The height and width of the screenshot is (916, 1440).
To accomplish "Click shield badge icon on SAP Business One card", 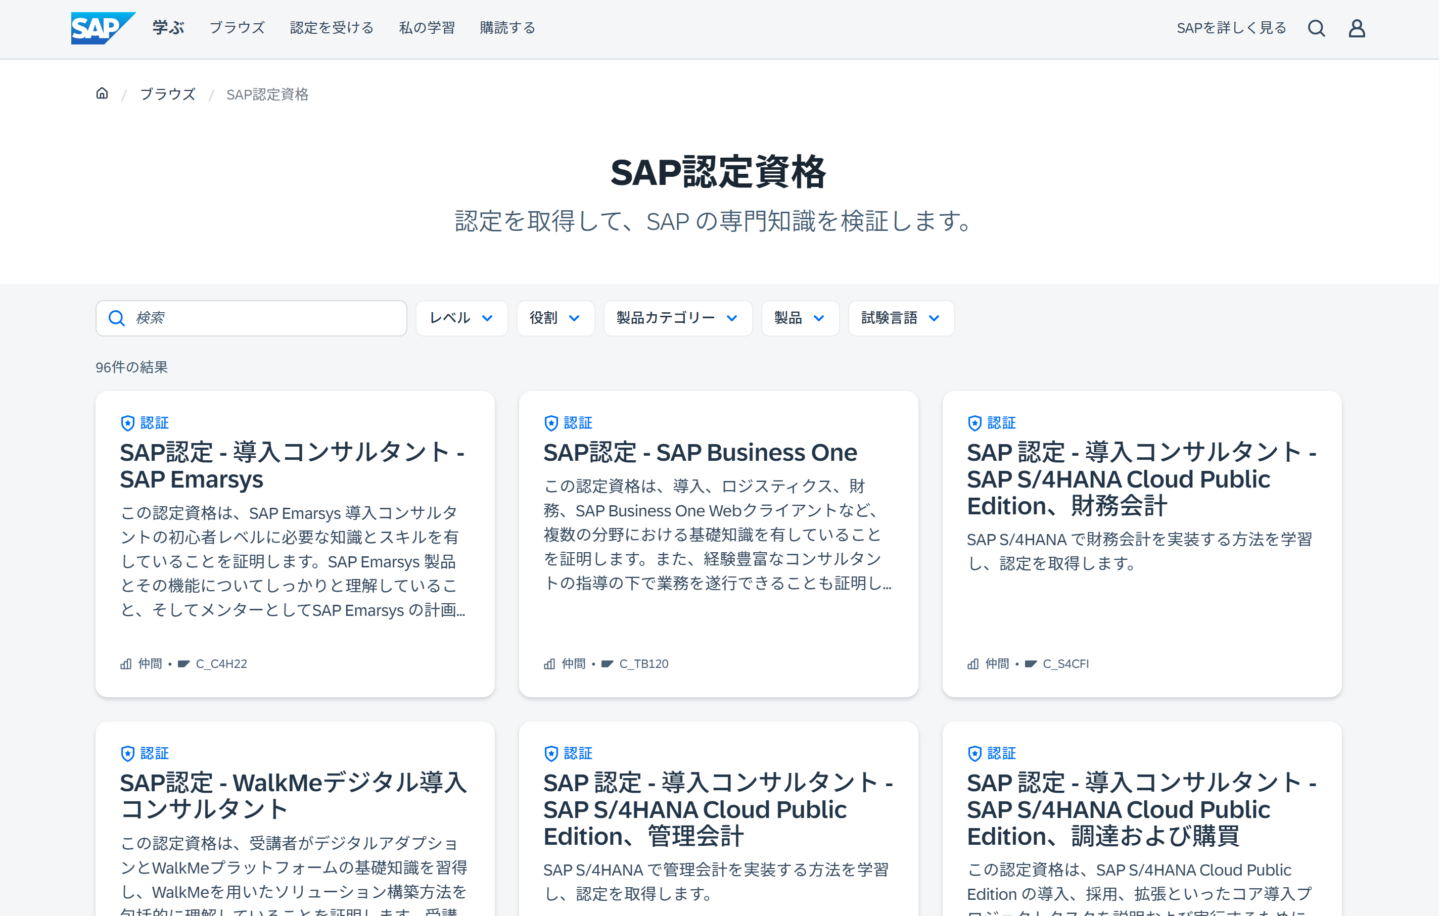I will click(551, 423).
